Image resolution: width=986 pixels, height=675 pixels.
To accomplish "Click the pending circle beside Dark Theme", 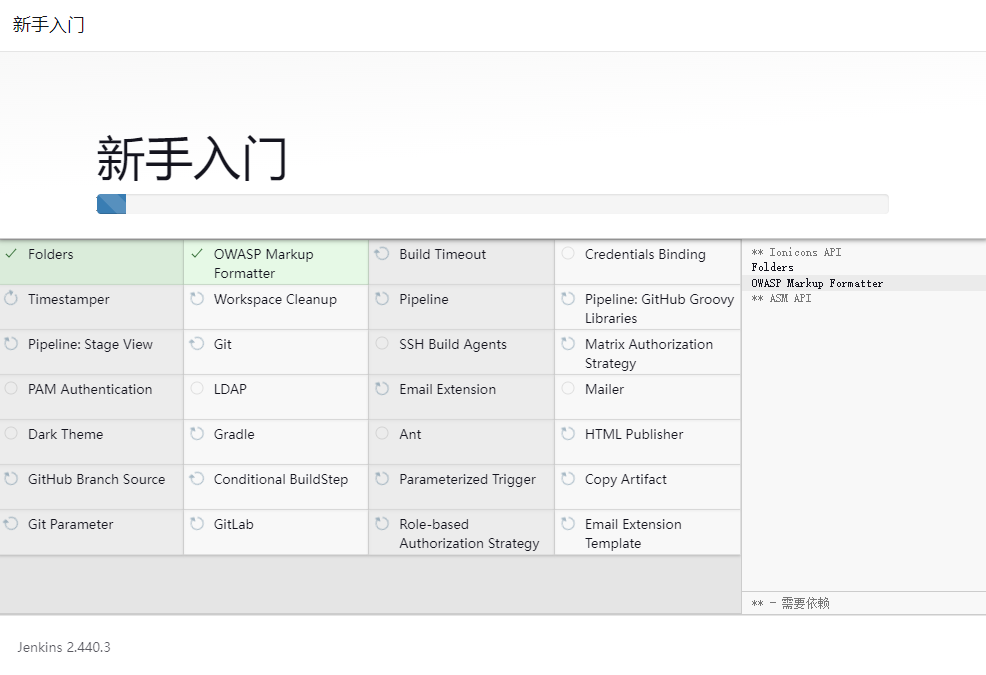I will pyautogui.click(x=11, y=434).
